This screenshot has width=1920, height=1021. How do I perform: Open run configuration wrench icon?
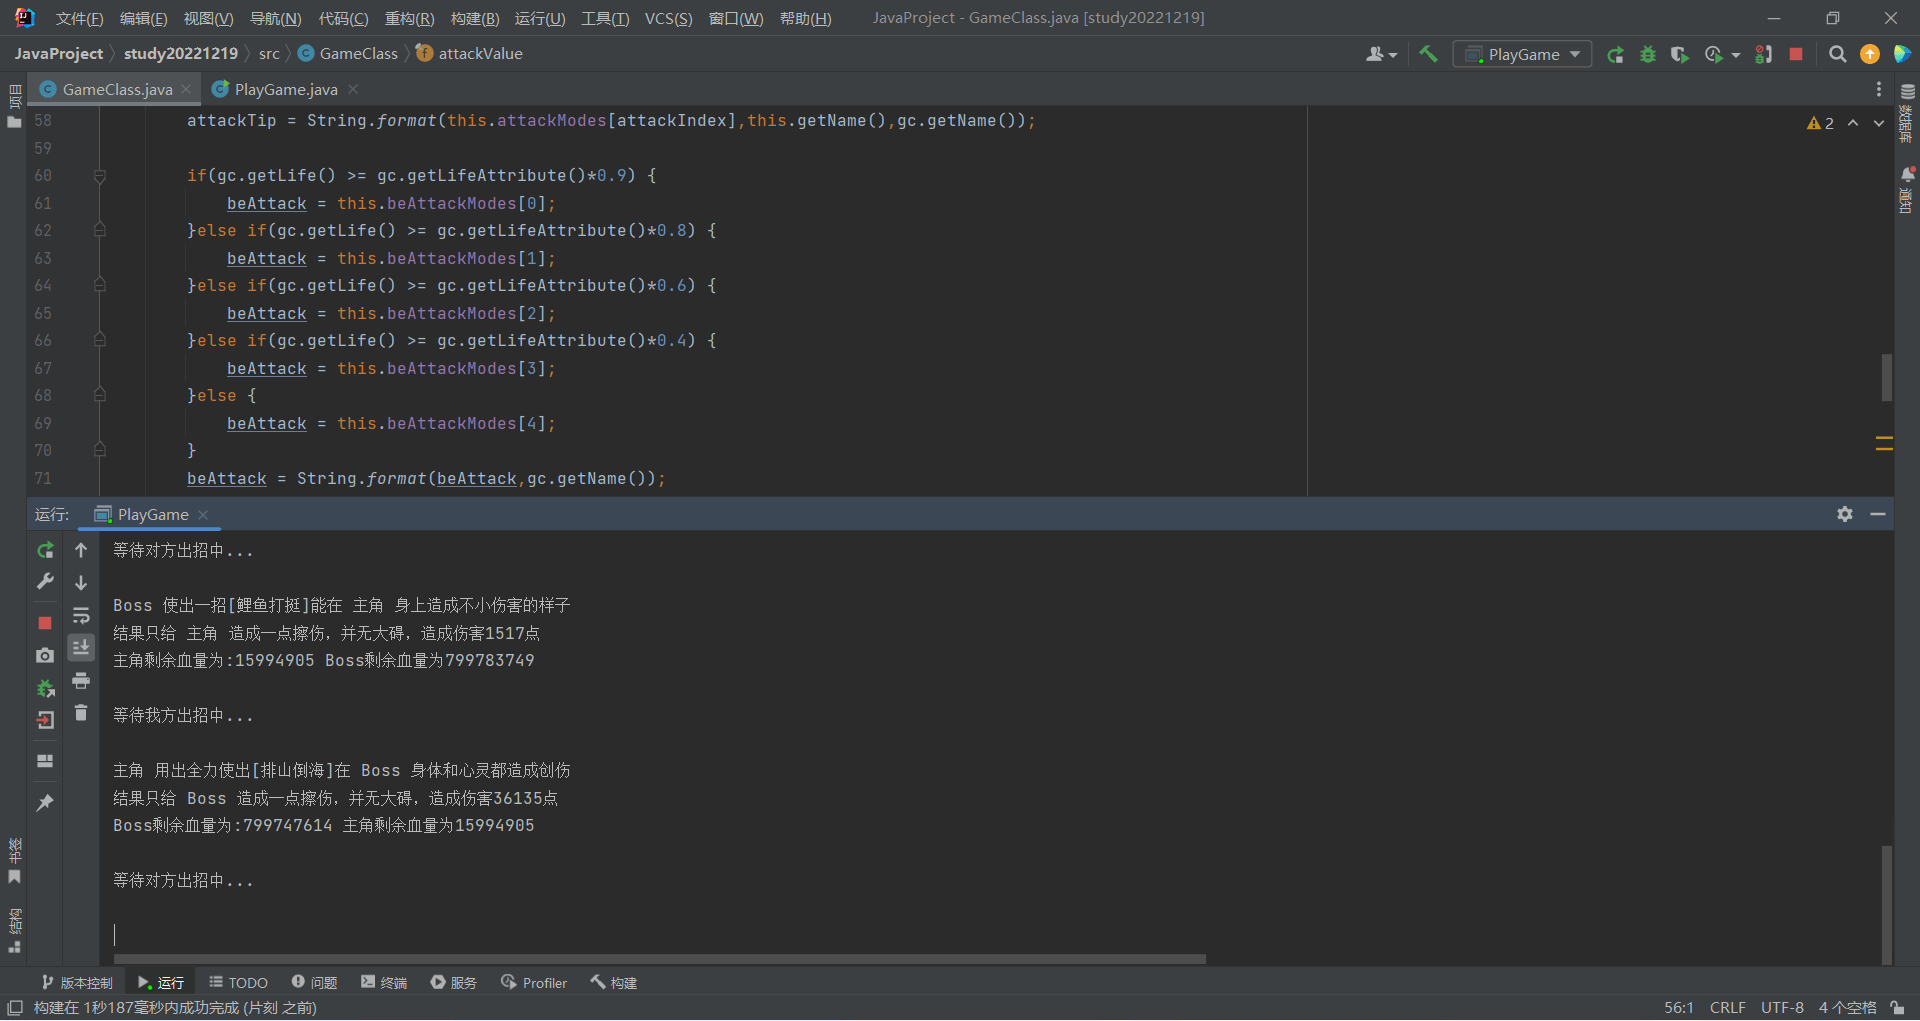(45, 582)
